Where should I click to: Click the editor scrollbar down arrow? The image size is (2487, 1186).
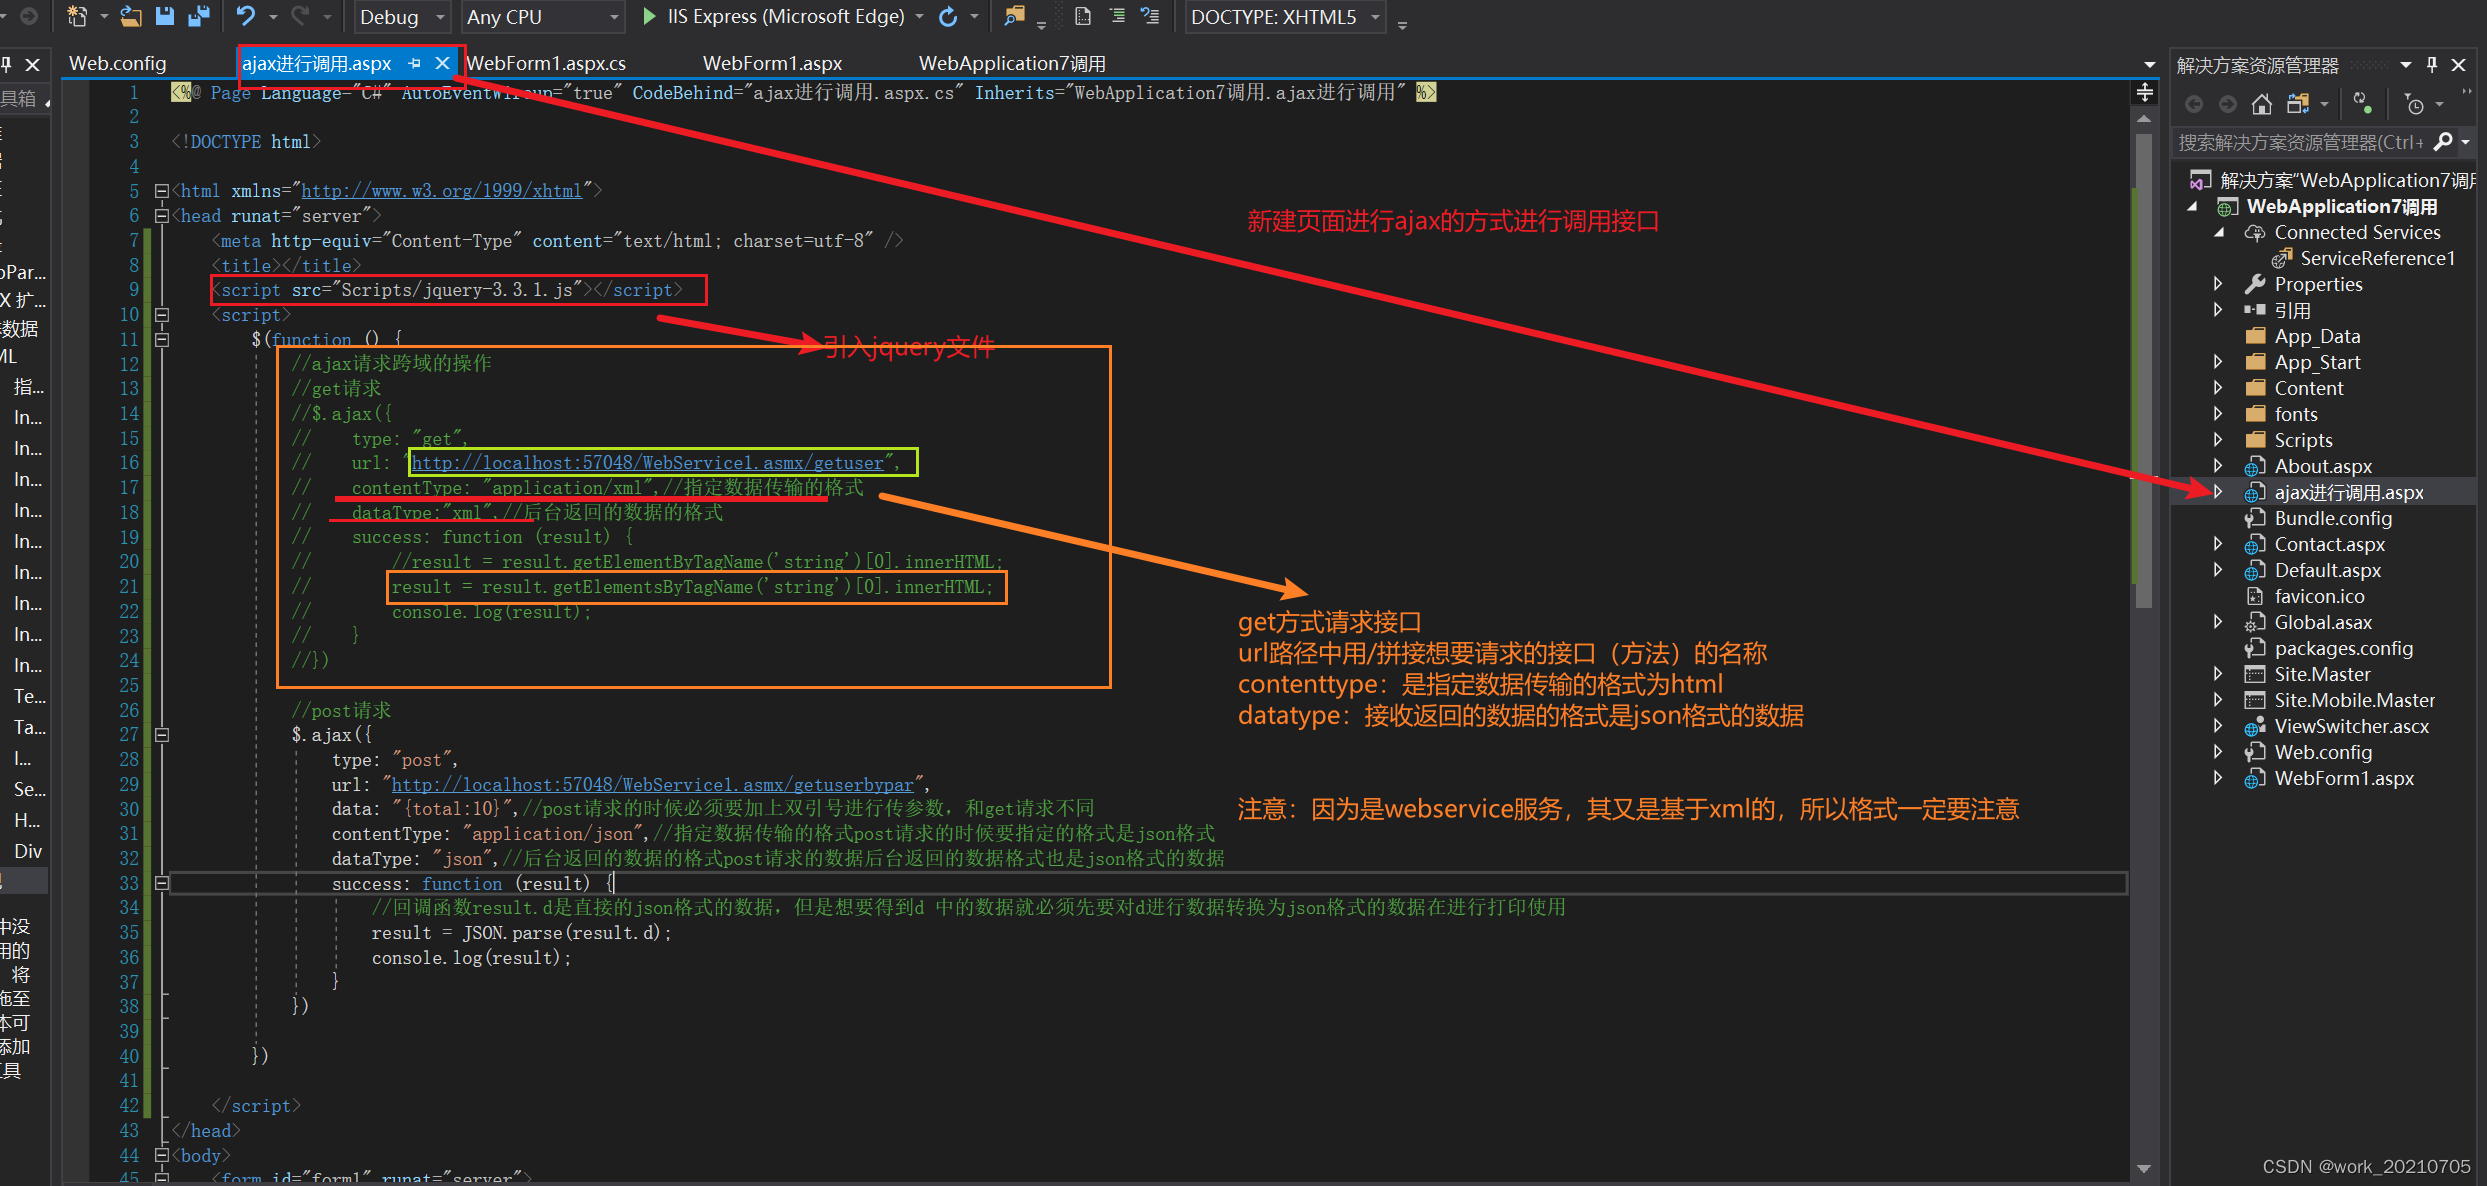coord(2144,1168)
